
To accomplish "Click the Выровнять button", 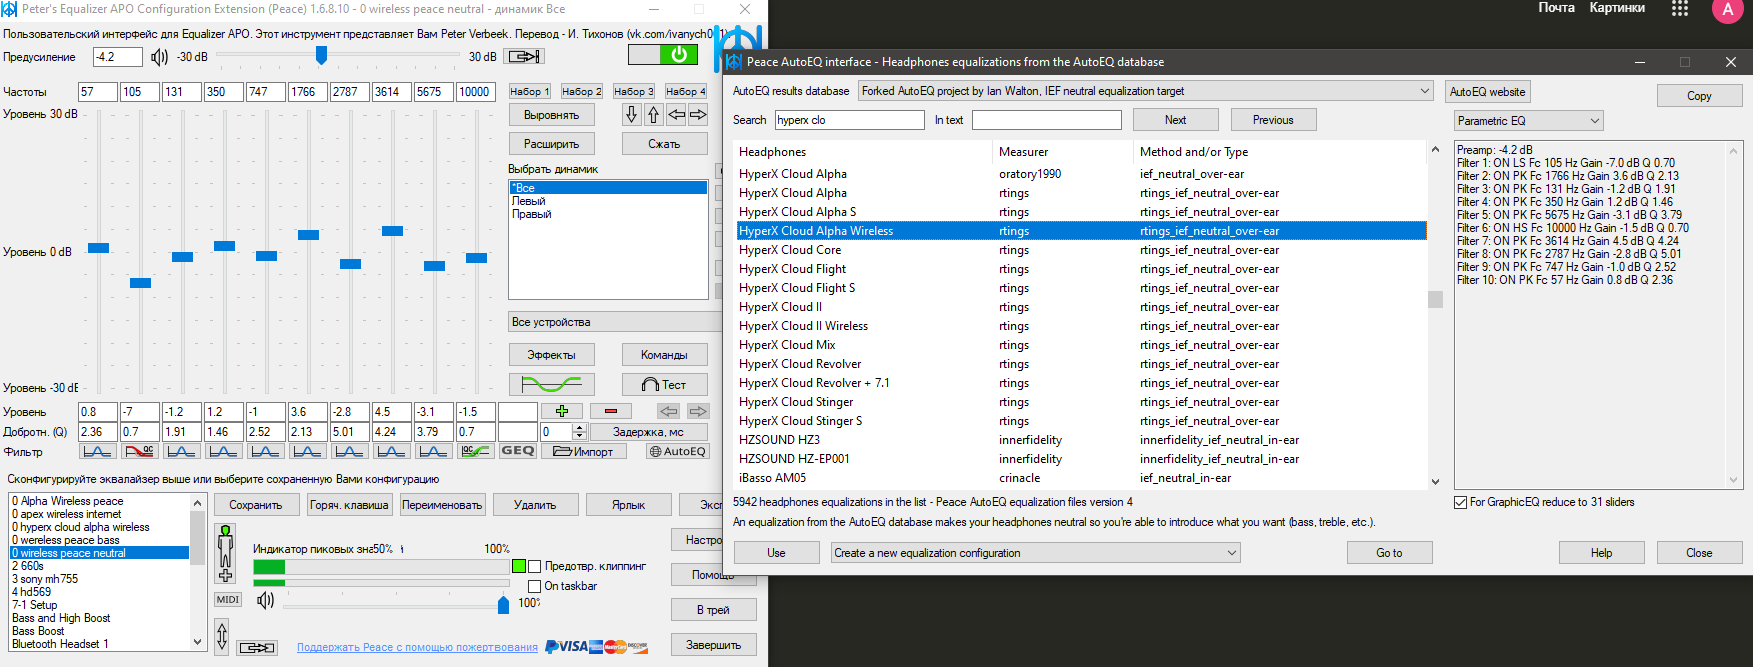I will point(552,115).
